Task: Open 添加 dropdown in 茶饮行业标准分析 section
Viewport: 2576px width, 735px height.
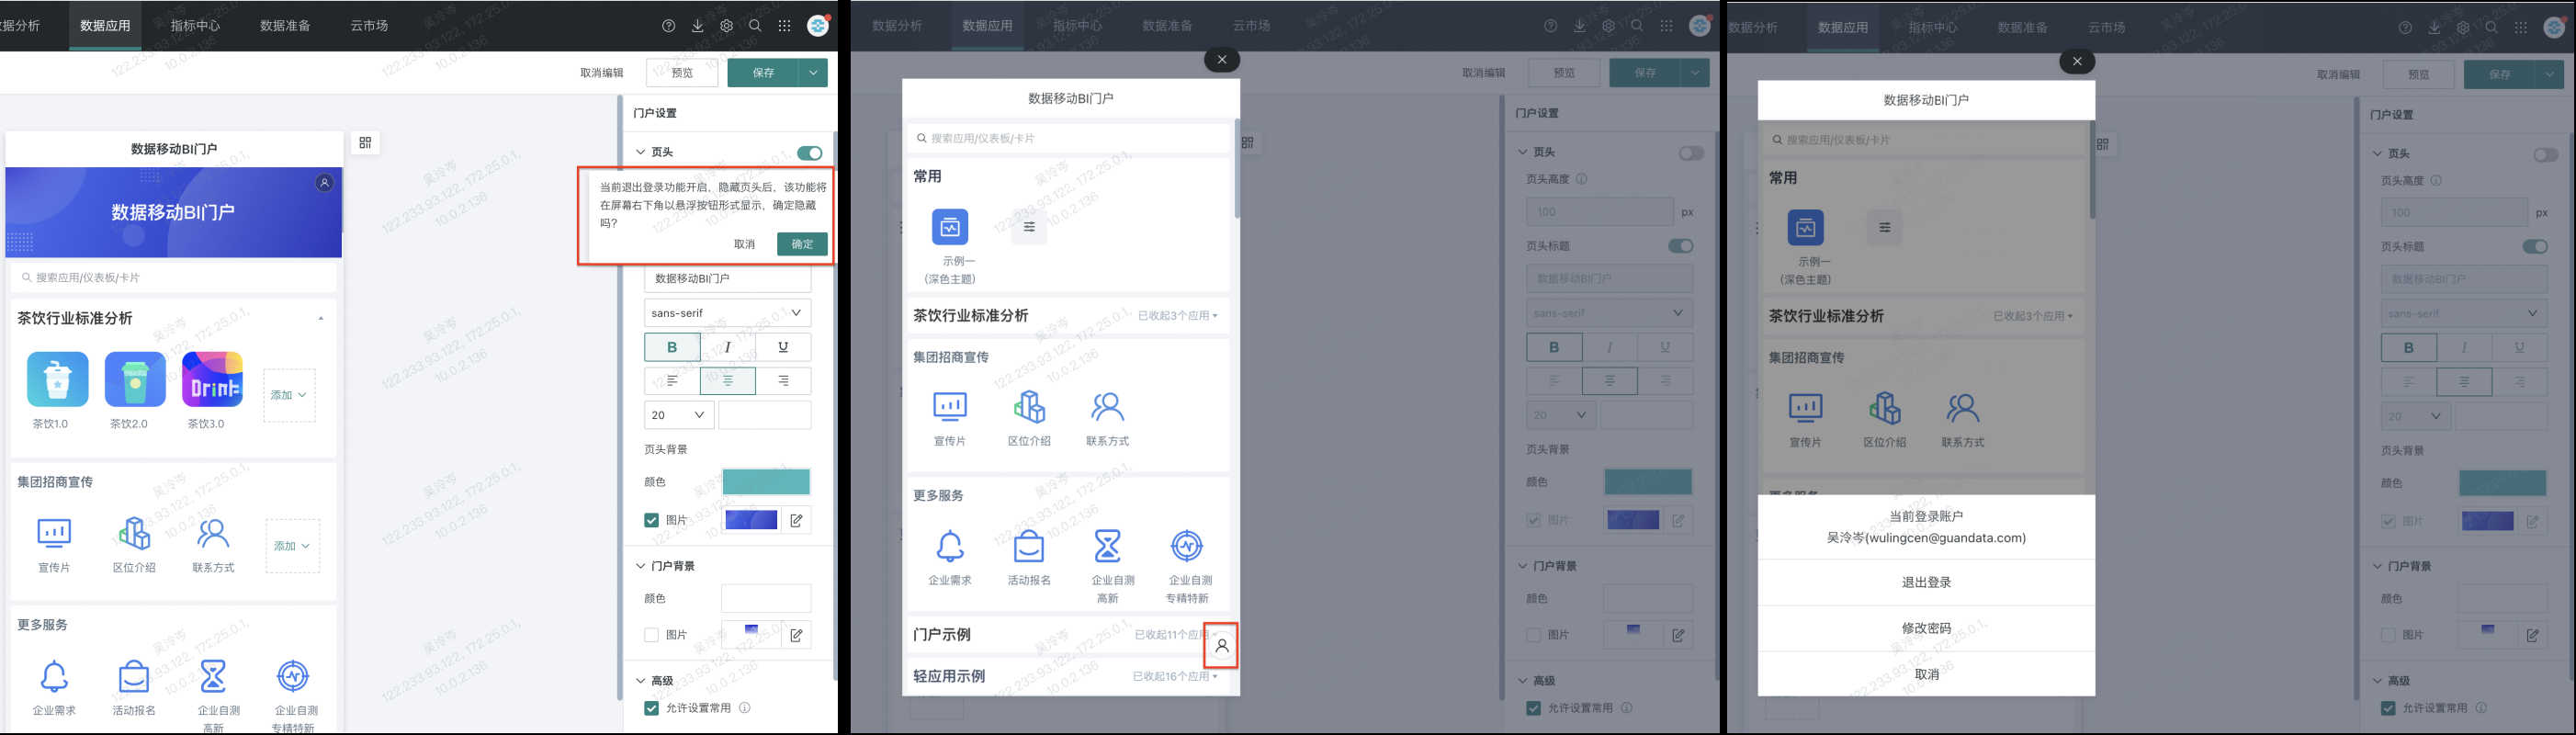Action: [x=289, y=395]
